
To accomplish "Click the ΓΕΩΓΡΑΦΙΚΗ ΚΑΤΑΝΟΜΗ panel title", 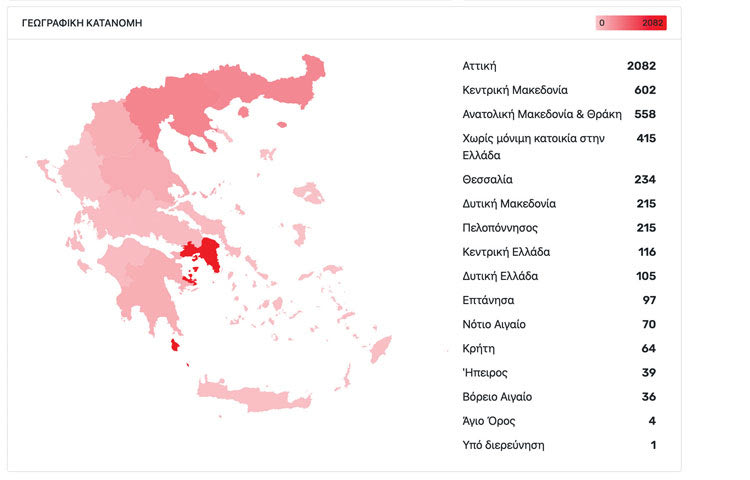I will (82, 23).
